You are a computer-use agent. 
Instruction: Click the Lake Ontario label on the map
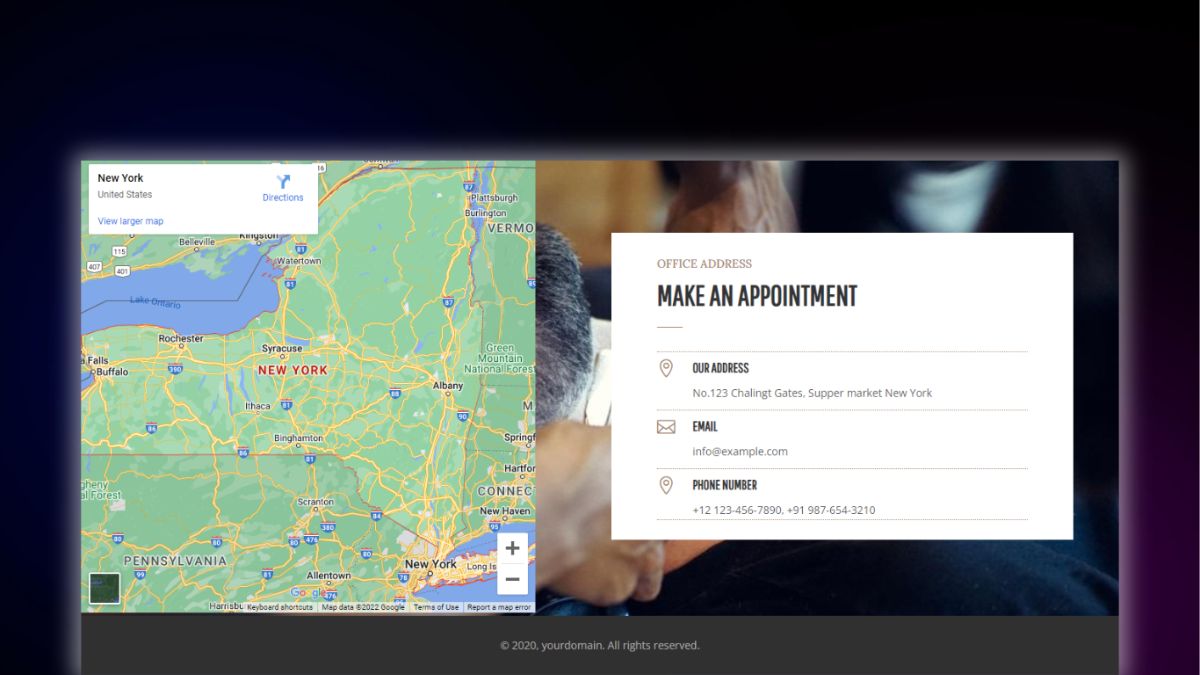point(154,301)
